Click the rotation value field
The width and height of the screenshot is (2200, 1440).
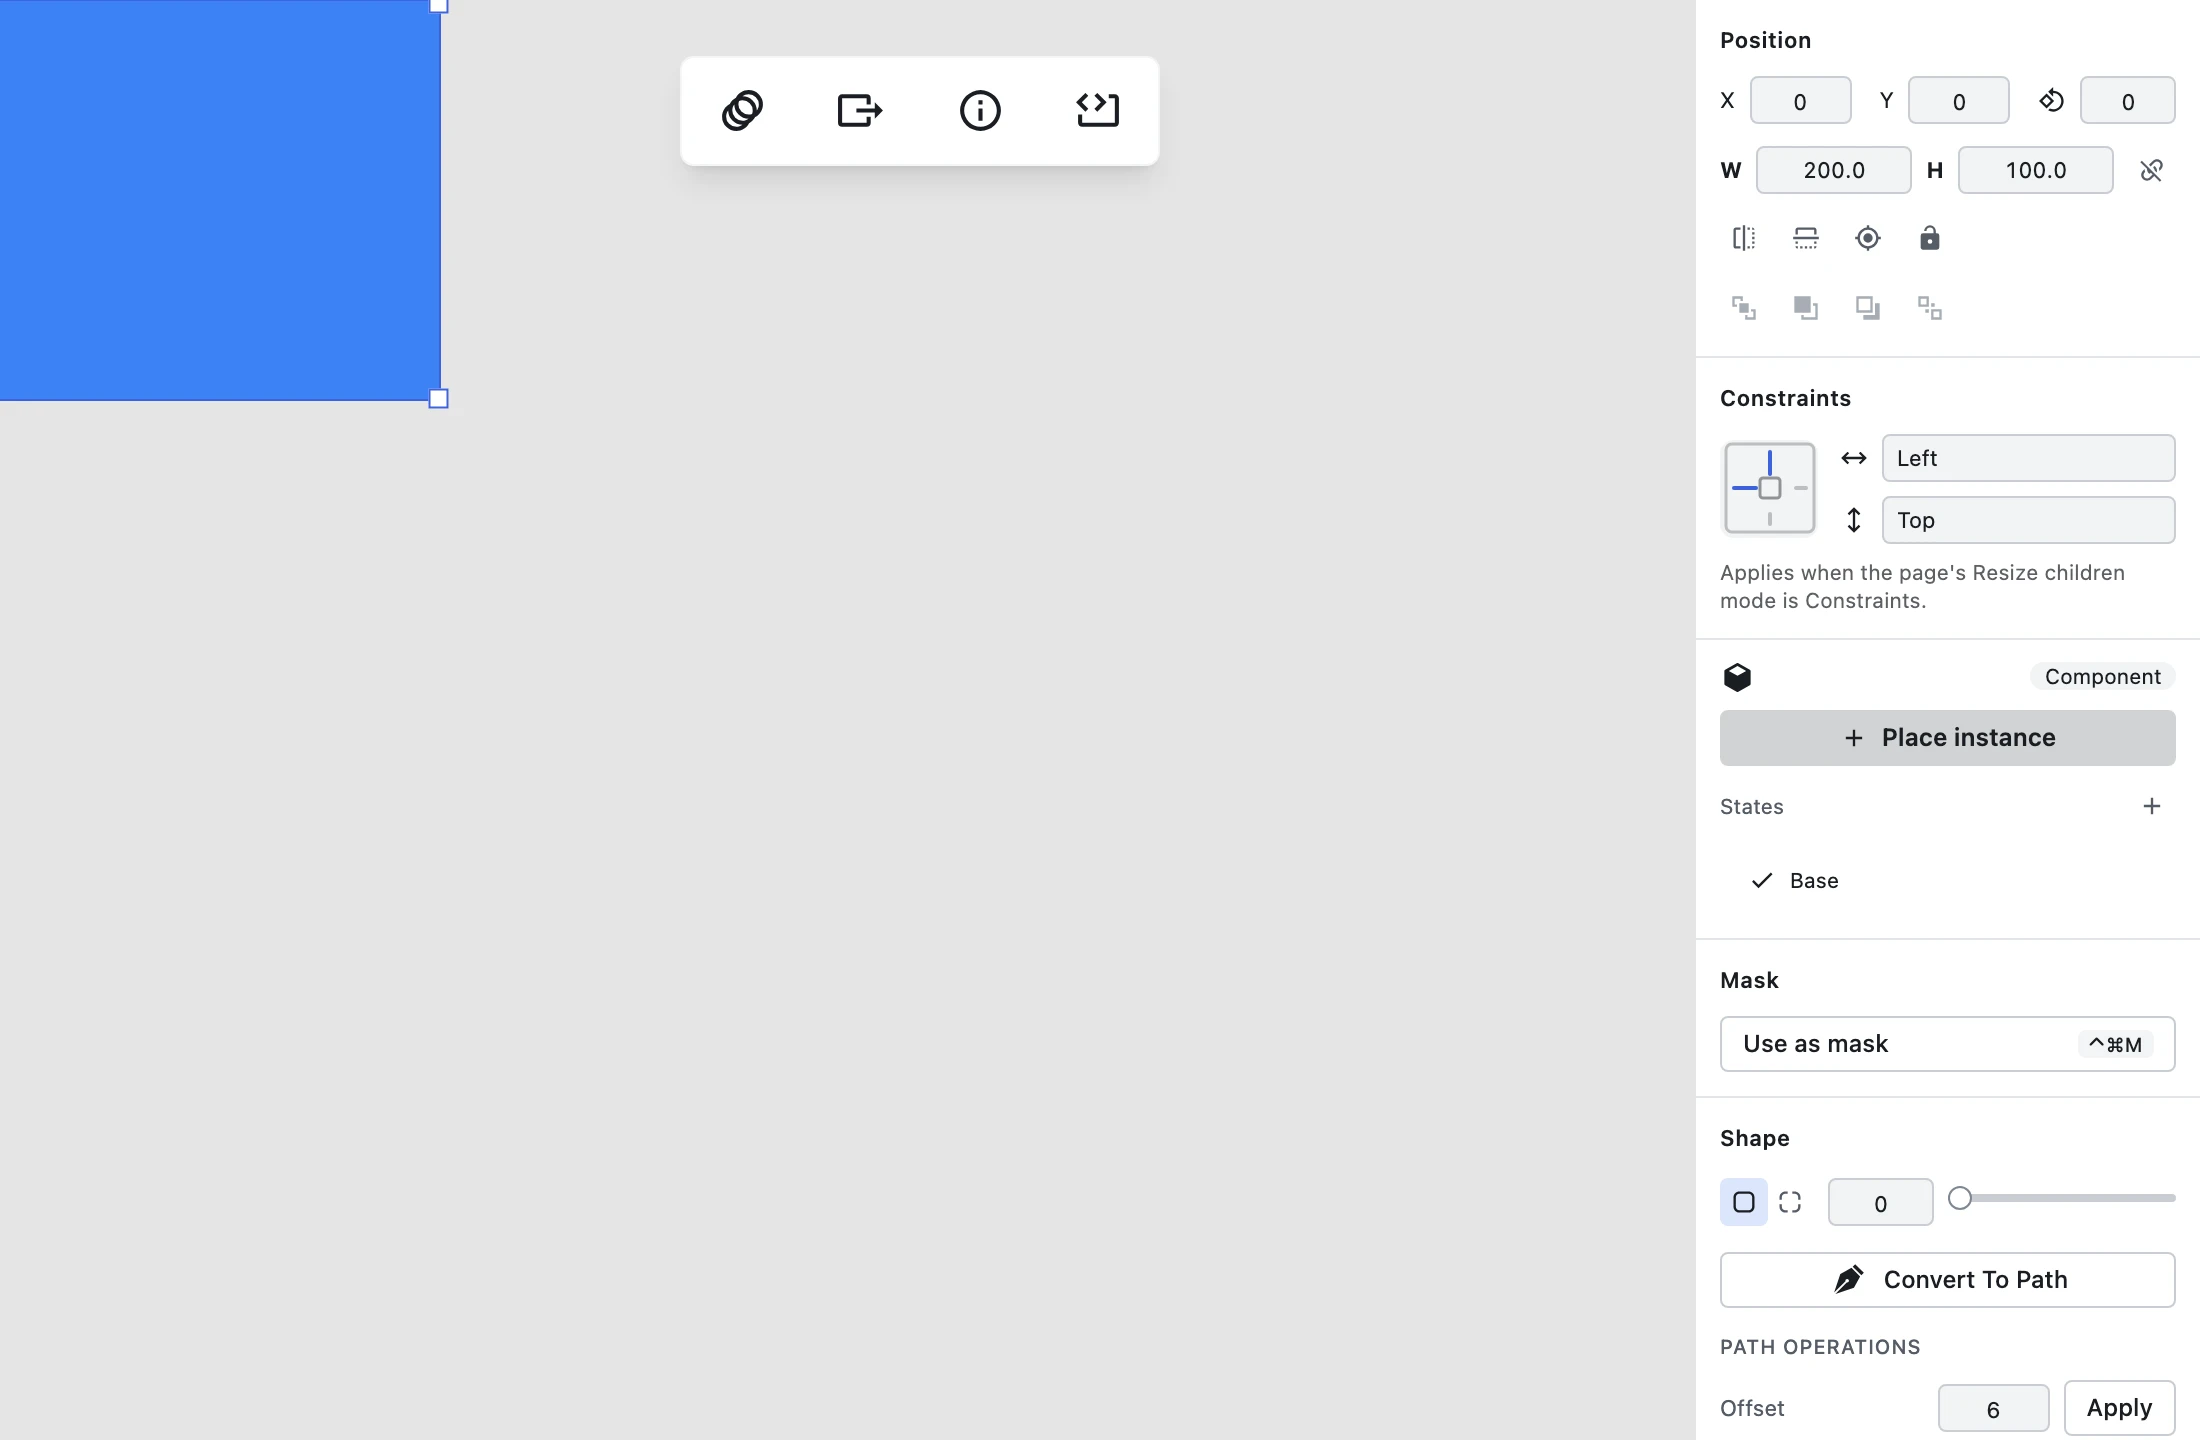[2127, 100]
